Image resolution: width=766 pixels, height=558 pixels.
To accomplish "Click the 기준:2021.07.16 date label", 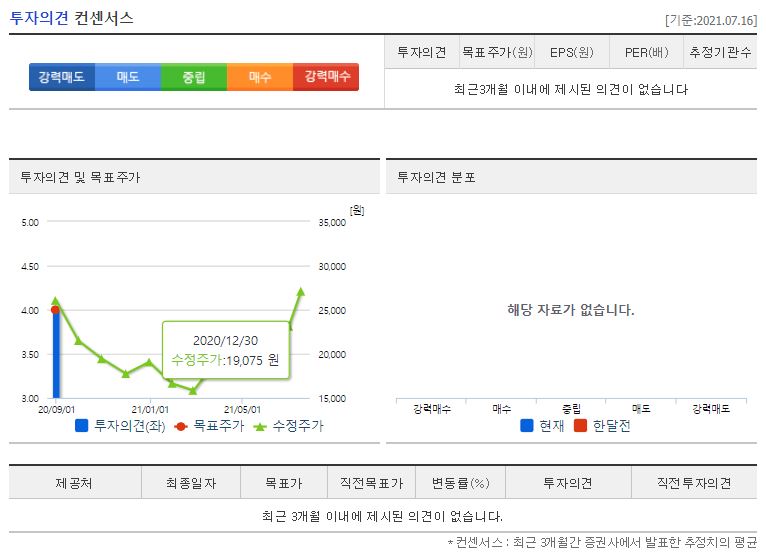I will pyautogui.click(x=711, y=21).
